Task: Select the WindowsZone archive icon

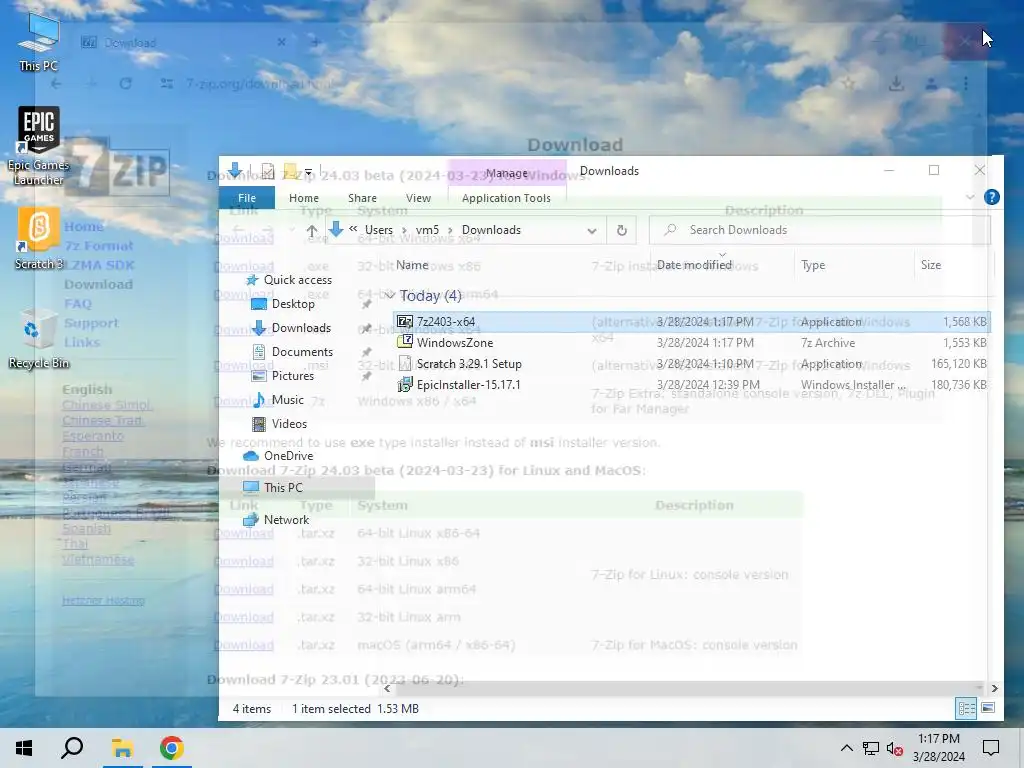Action: [x=405, y=343]
